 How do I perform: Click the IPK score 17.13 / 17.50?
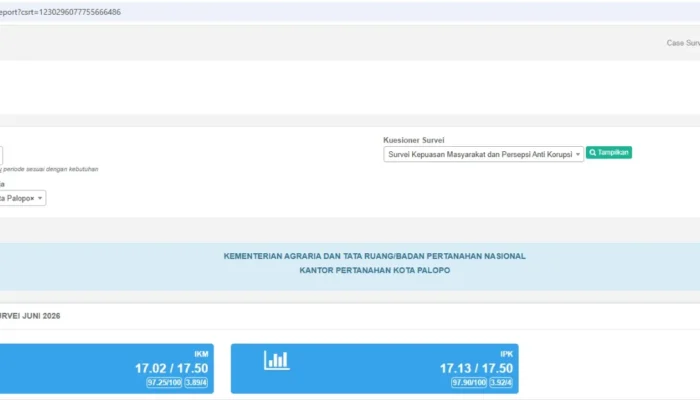tap(476, 368)
